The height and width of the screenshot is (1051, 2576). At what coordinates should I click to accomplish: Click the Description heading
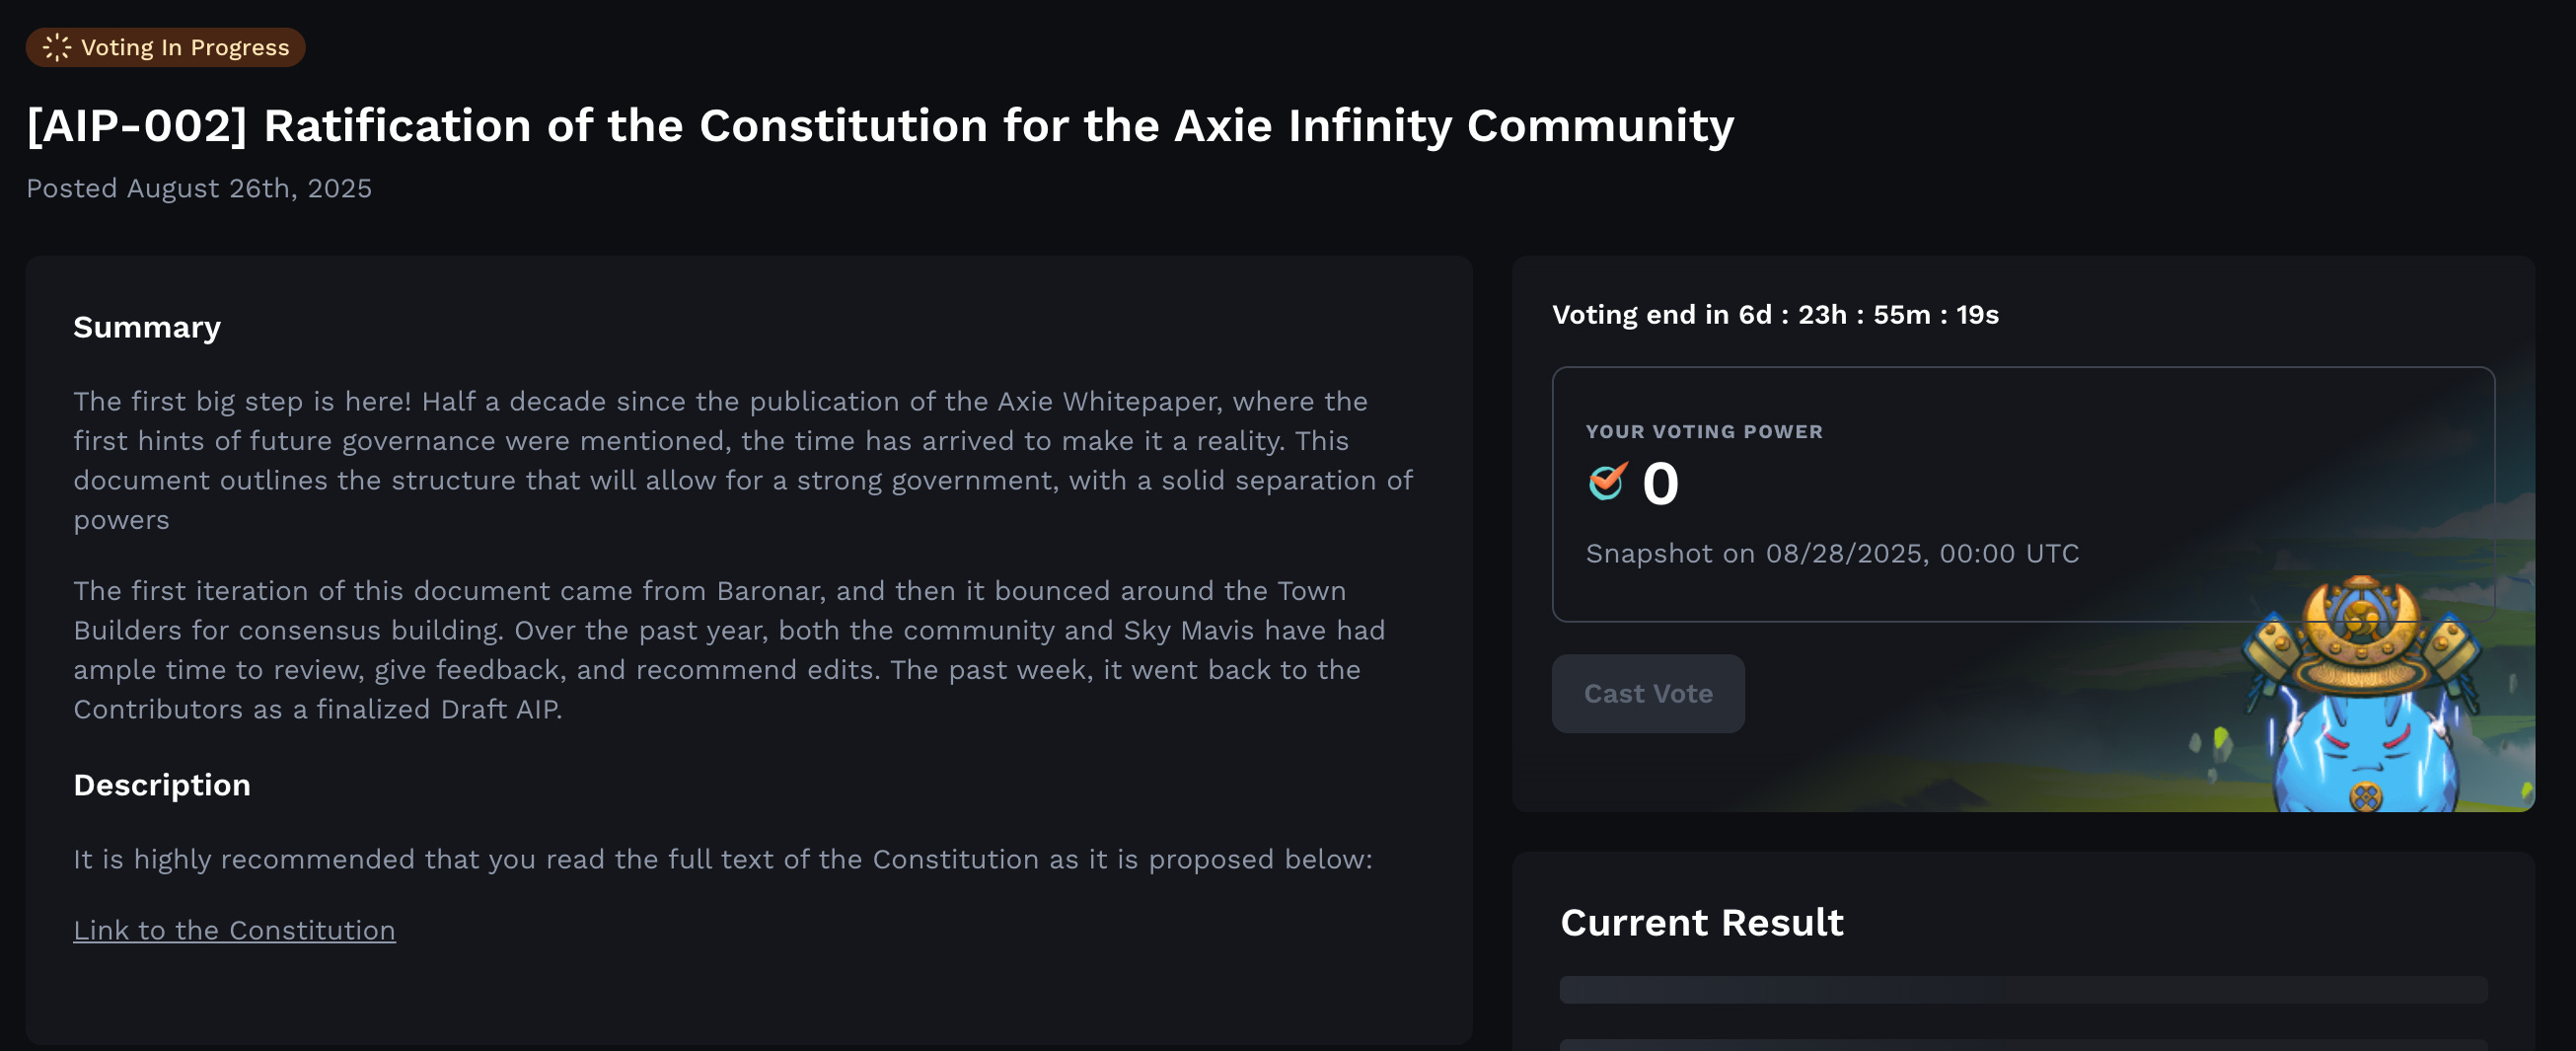(x=162, y=785)
